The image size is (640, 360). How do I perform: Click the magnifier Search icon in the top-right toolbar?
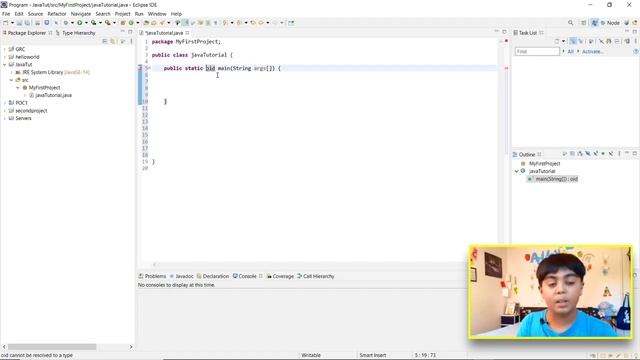571,23
